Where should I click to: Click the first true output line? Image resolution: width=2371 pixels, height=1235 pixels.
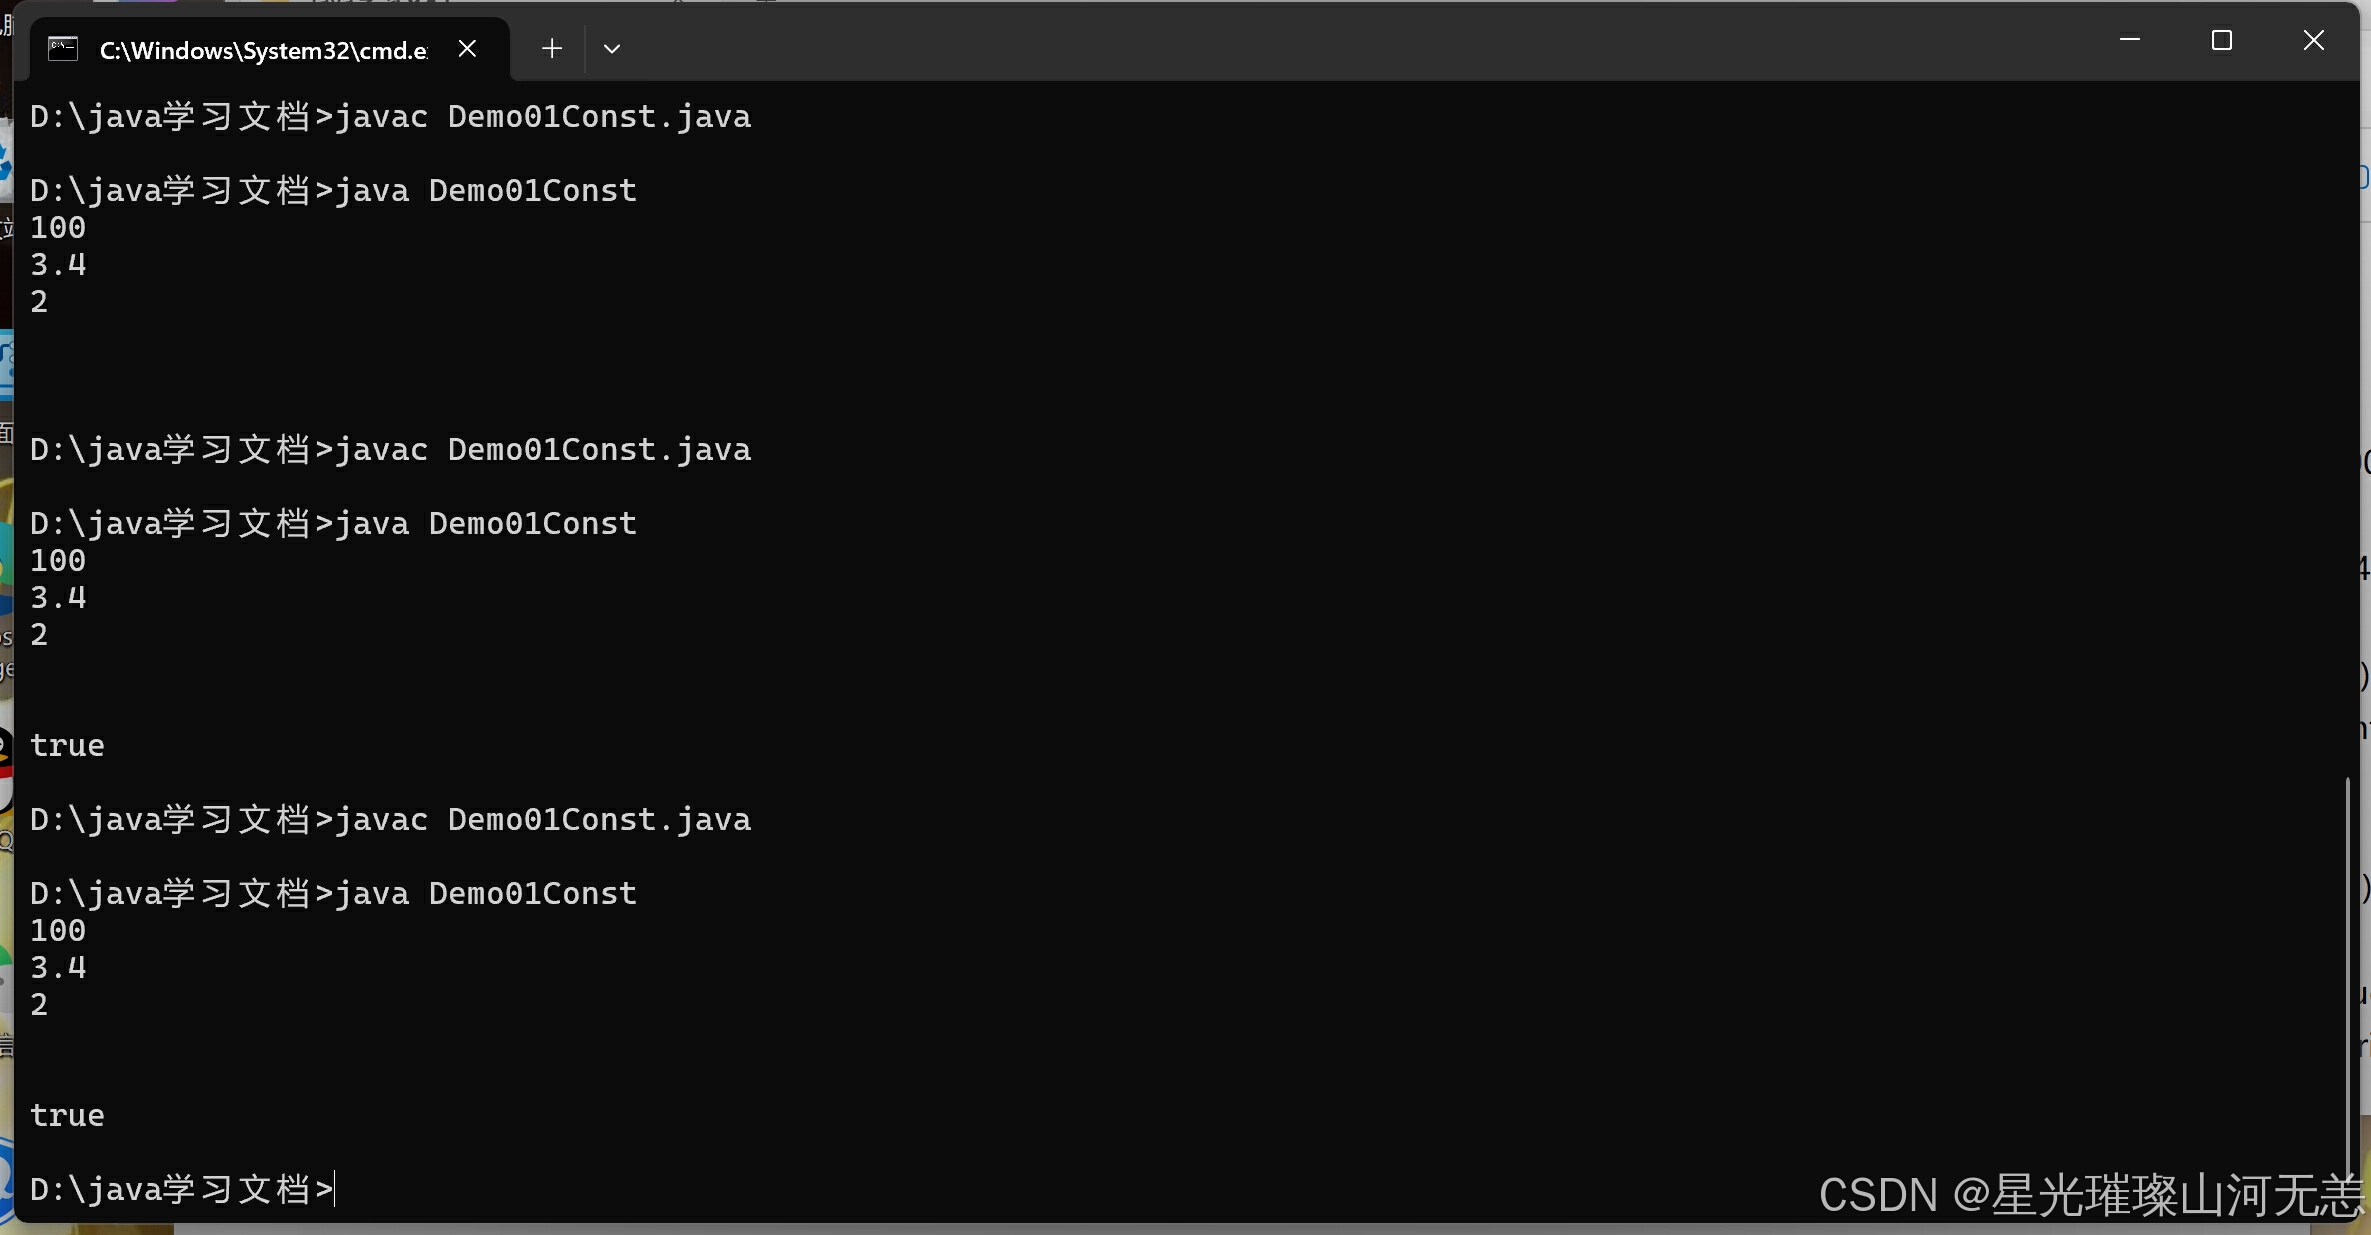pos(67,746)
